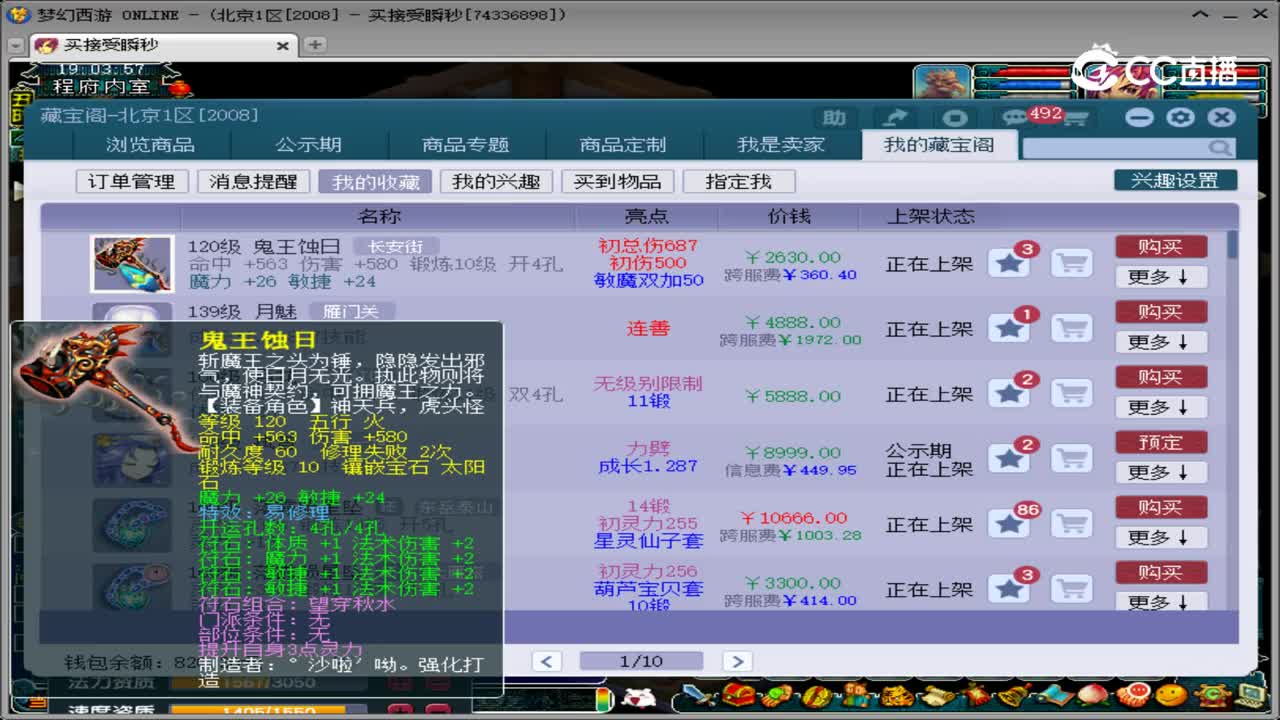Image resolution: width=1280 pixels, height=720 pixels.
Task: Open the header shopping cart icon
Action: [x=1075, y=118]
